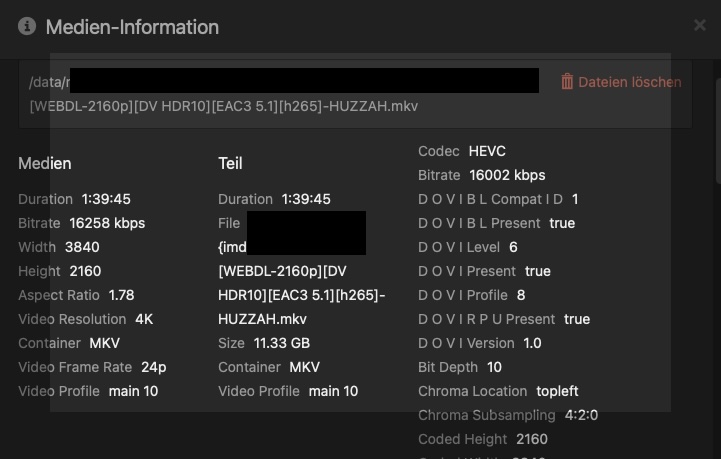
Task: Click the Video Resolution 4K value
Action: coord(144,319)
